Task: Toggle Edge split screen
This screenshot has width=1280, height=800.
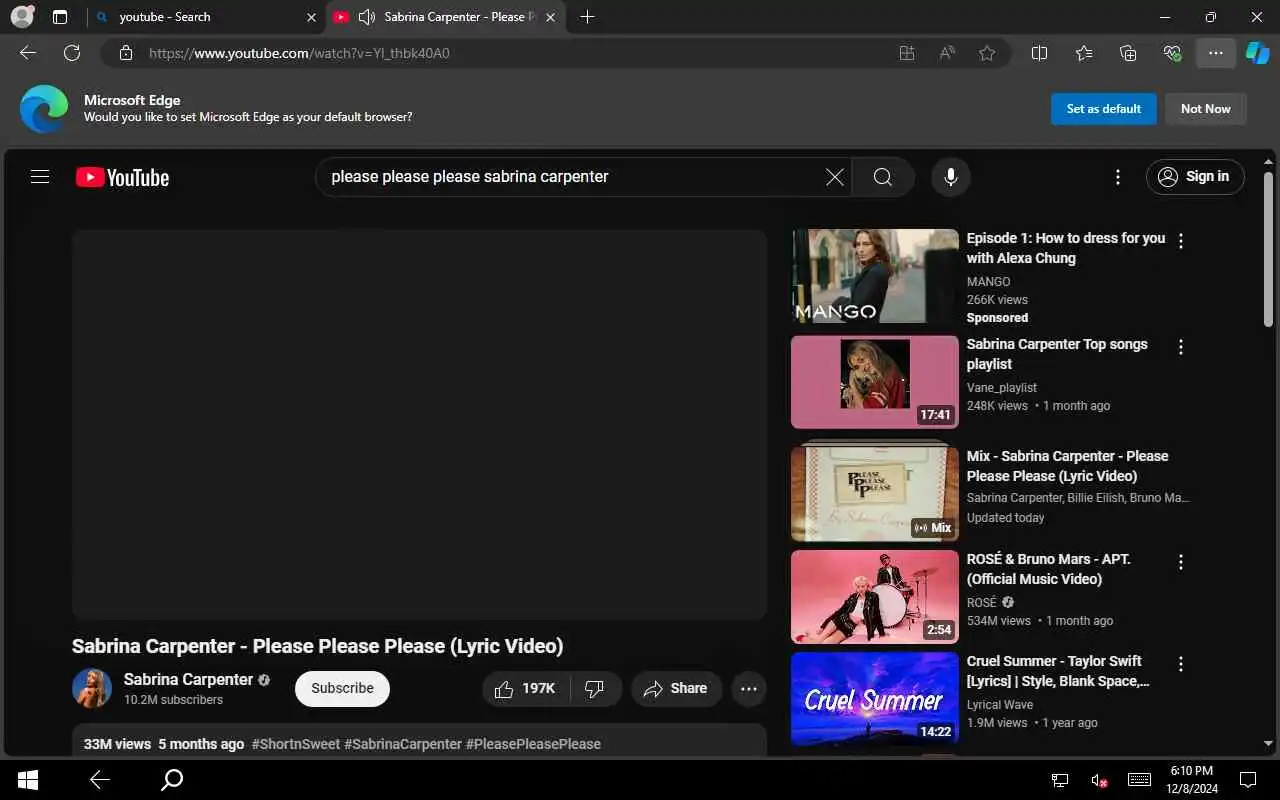Action: point(1039,53)
